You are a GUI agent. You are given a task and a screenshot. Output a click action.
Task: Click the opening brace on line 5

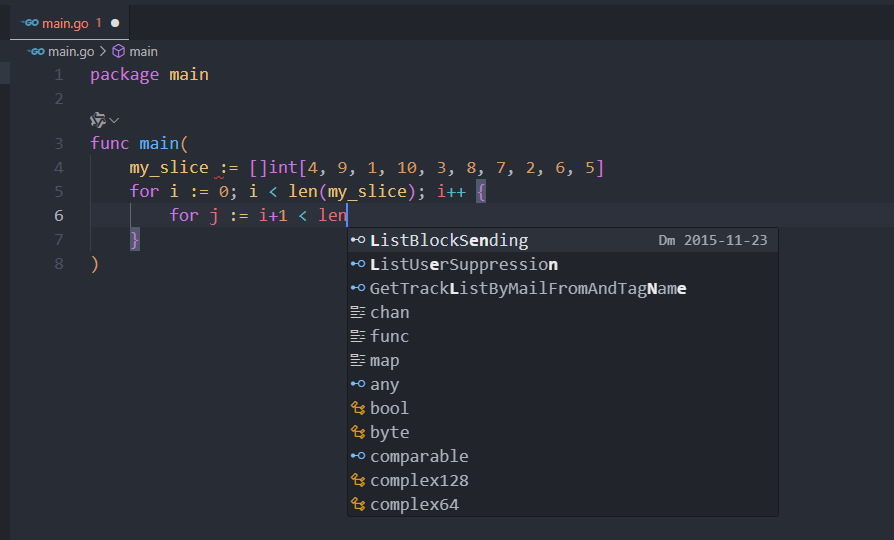pos(481,192)
